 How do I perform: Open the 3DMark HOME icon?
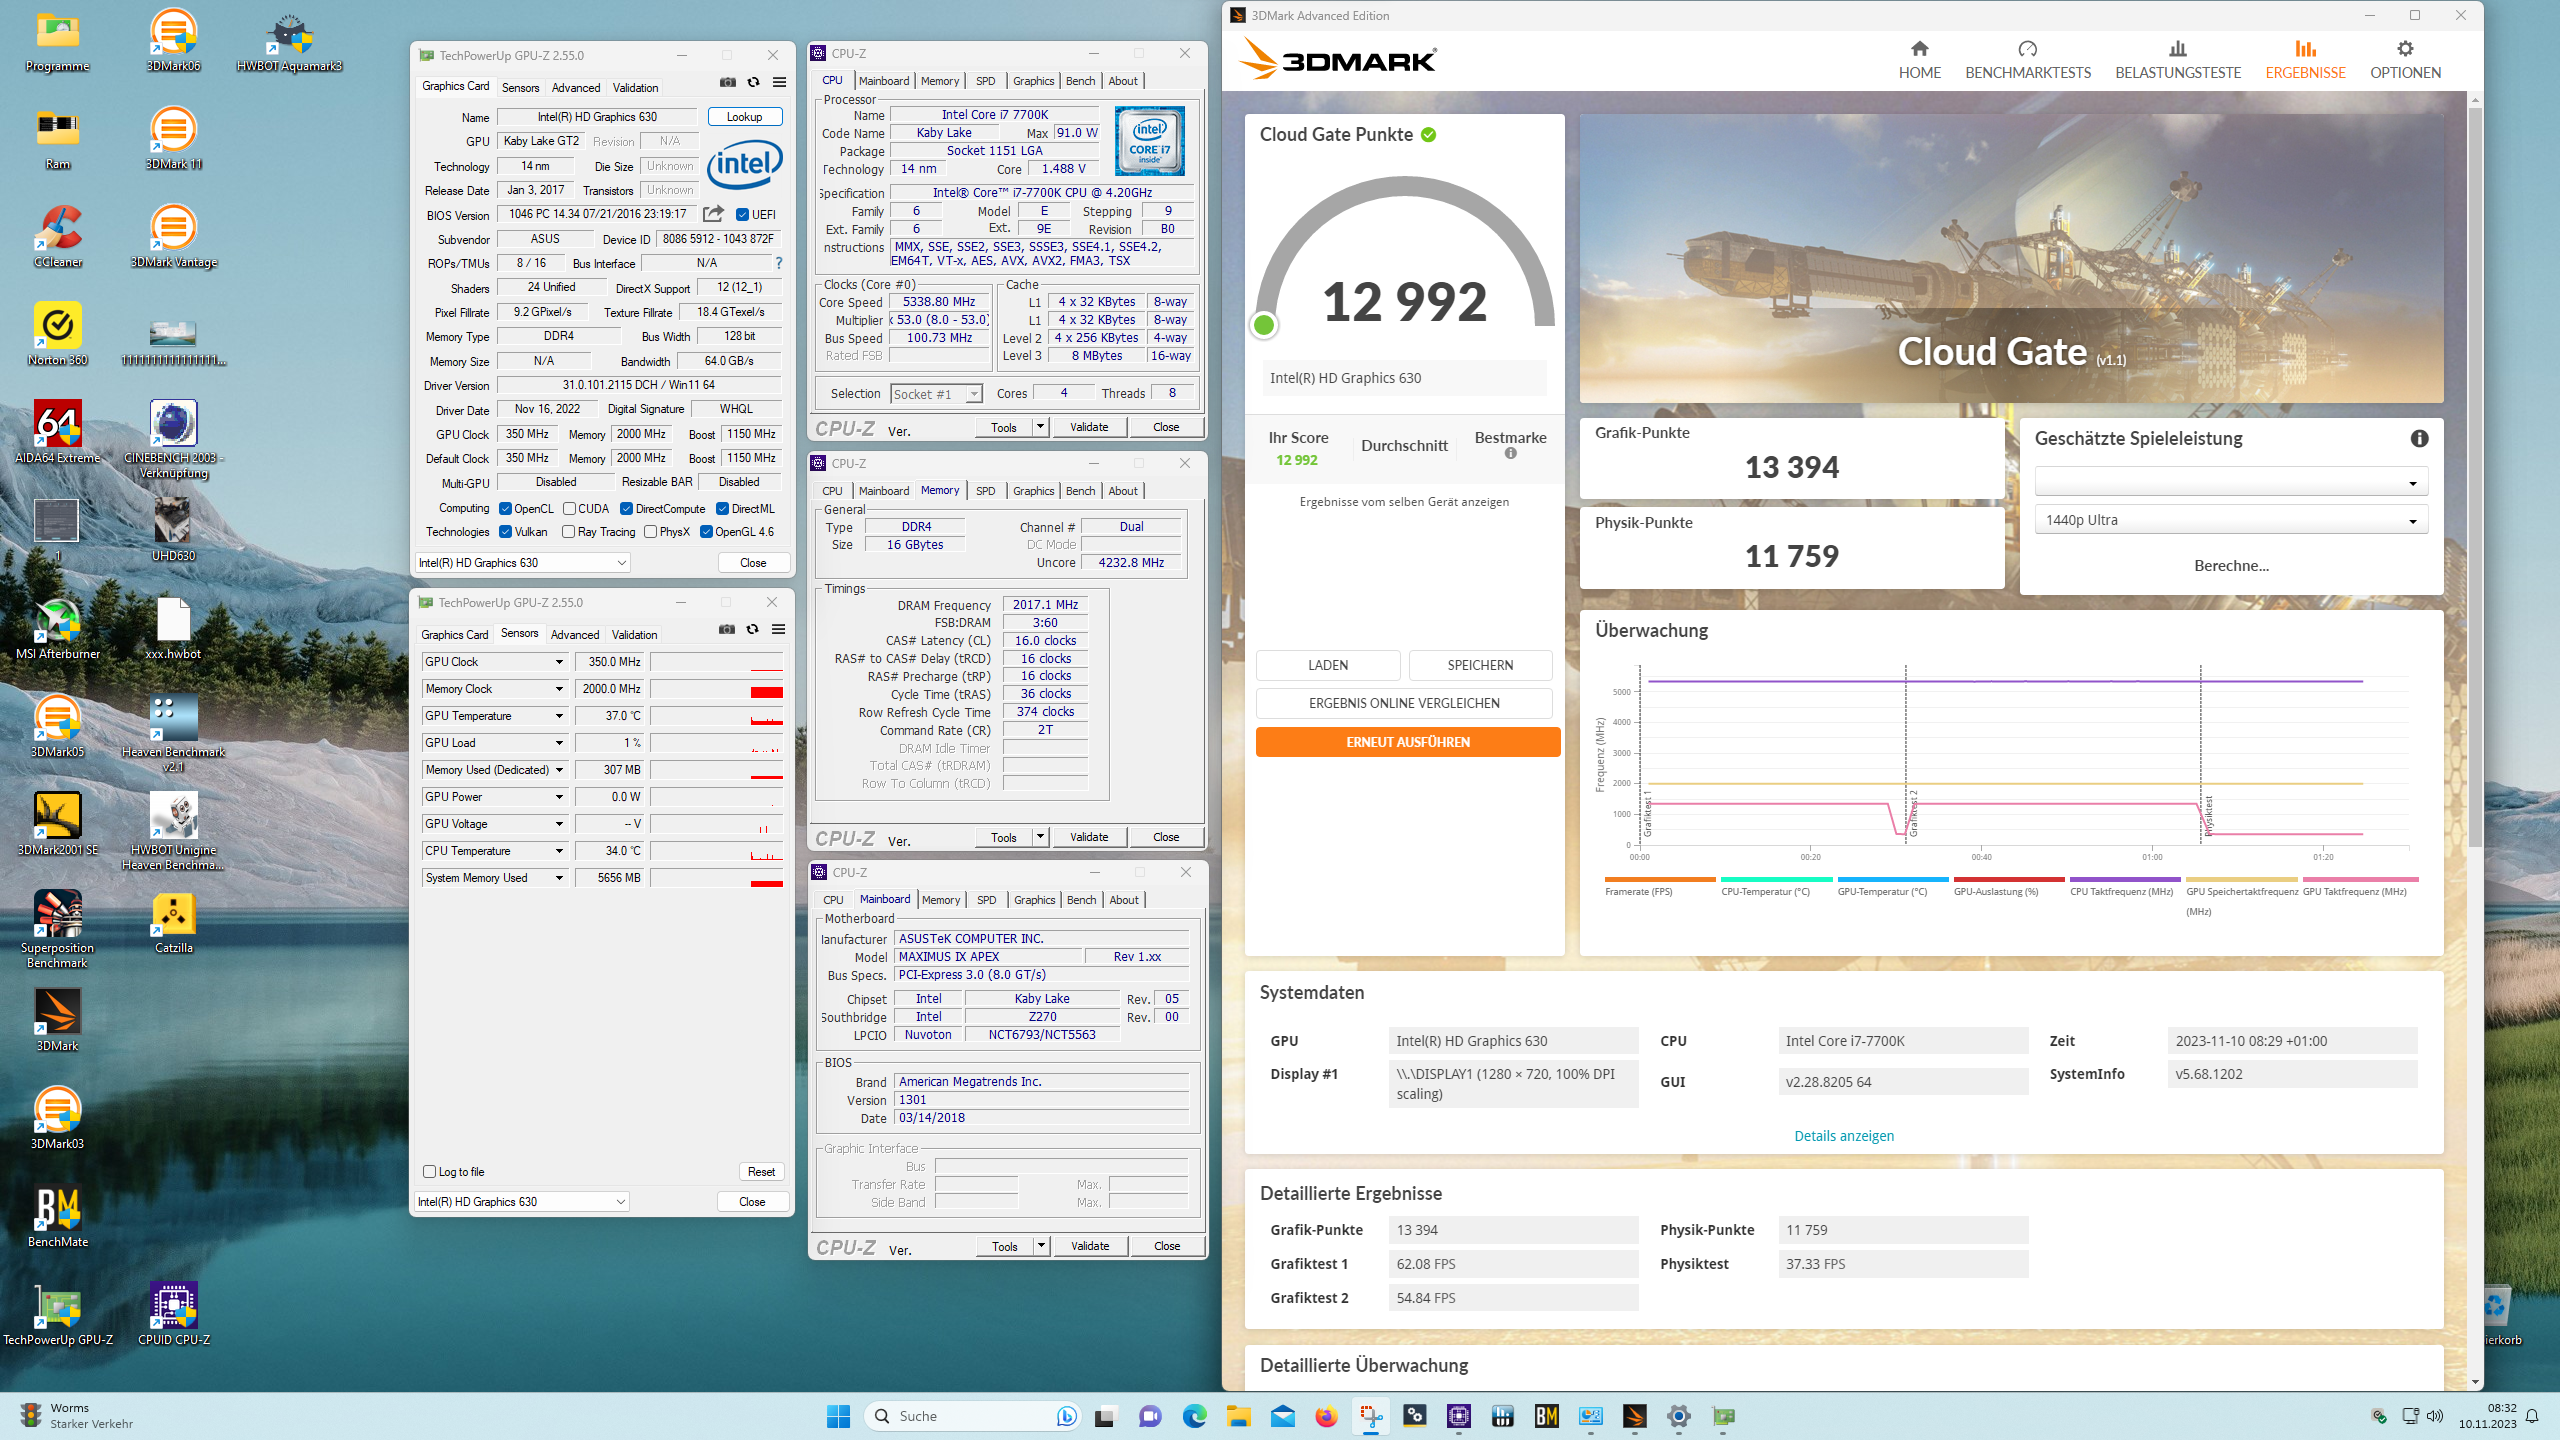tap(1919, 49)
